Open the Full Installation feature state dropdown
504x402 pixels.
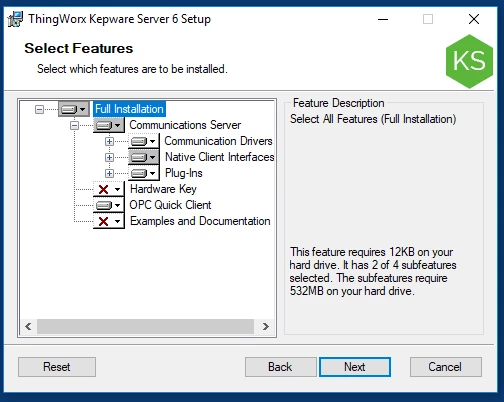pos(74,109)
